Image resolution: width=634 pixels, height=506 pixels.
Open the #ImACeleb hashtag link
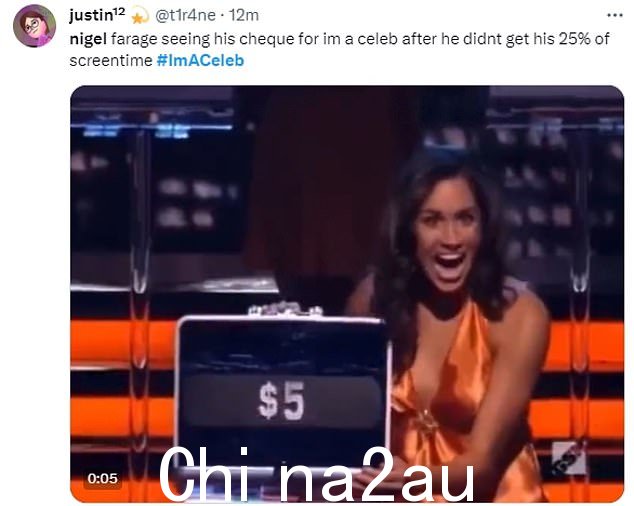coord(200,61)
